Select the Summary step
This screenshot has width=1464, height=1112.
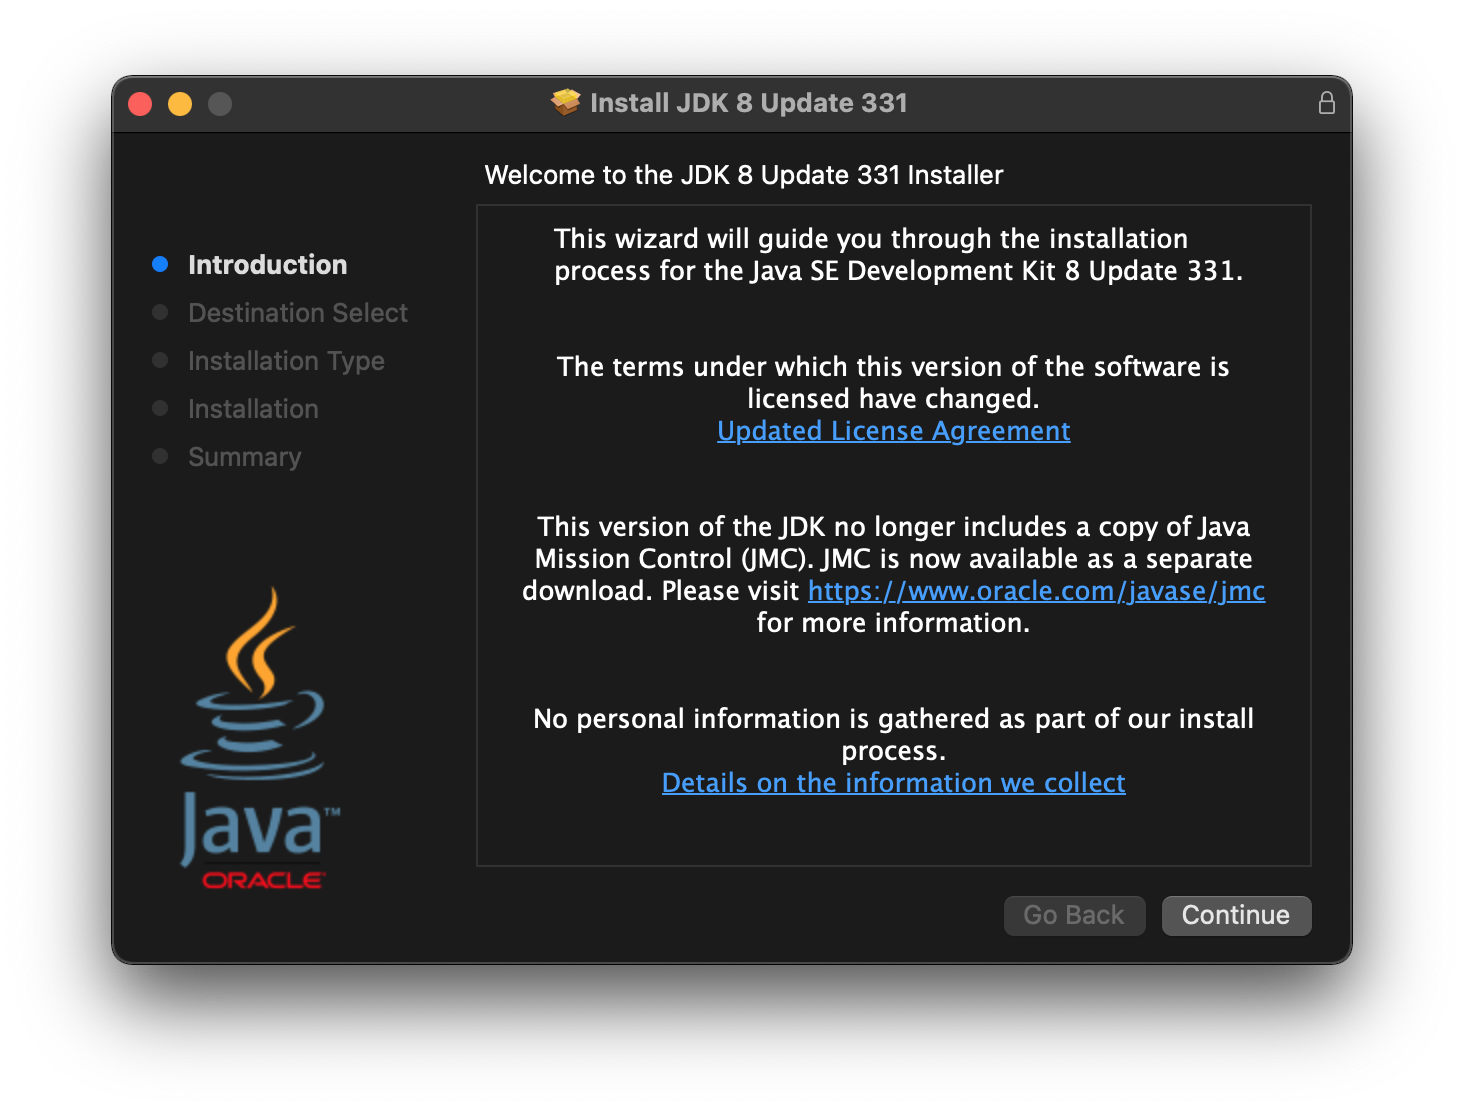click(244, 457)
